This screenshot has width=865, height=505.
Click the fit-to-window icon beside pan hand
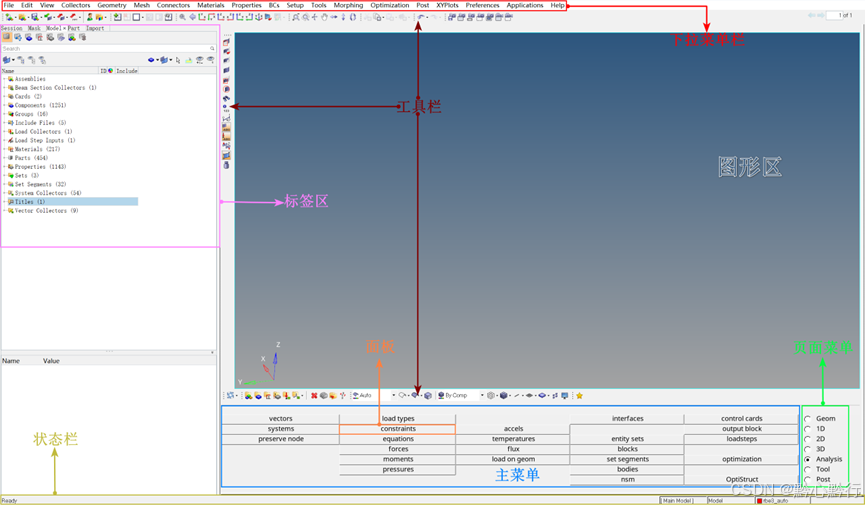click(314, 17)
